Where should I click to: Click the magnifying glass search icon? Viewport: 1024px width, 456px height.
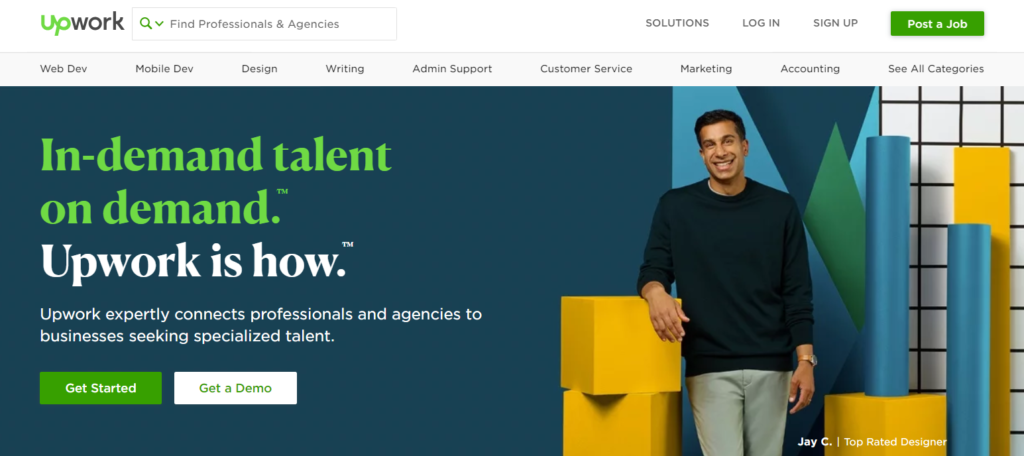(146, 24)
